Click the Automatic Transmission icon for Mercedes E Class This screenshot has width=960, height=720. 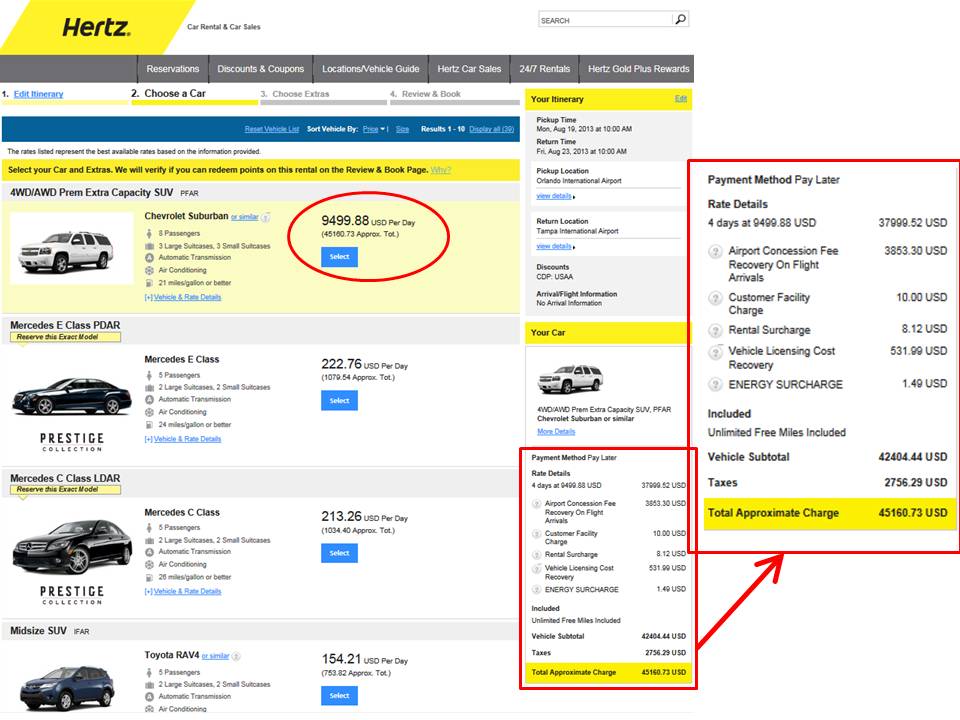(149, 399)
